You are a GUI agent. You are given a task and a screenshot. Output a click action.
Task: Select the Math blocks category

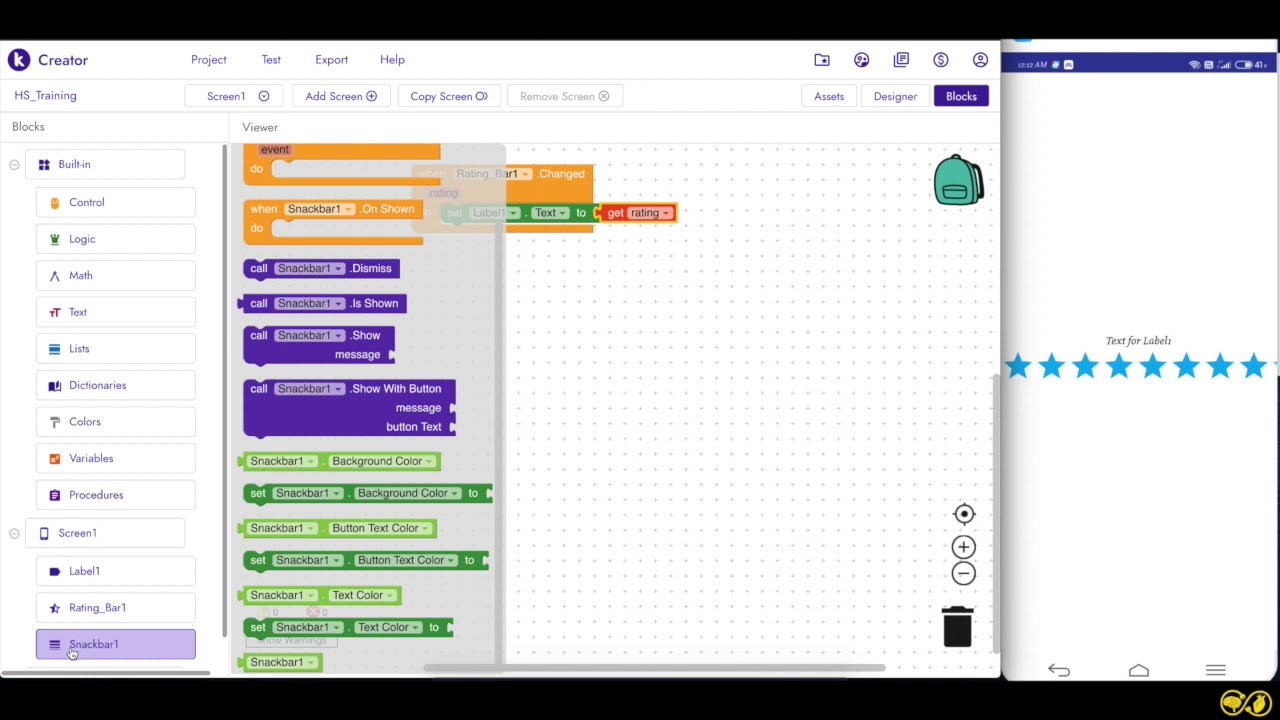tap(116, 275)
